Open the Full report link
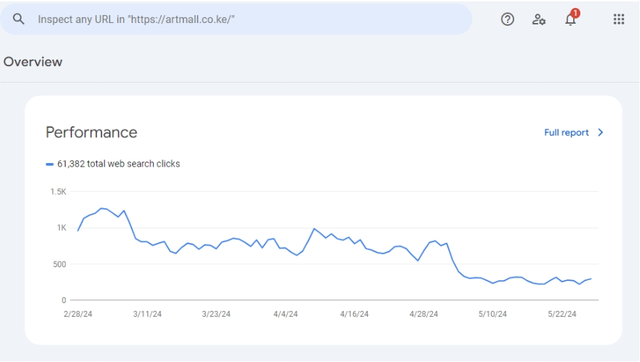 566,133
